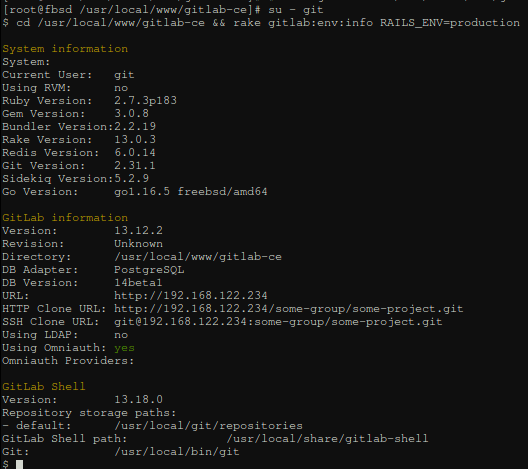Click the URL http://192.168.122.234 value
528x469 pixels.
click(191, 296)
